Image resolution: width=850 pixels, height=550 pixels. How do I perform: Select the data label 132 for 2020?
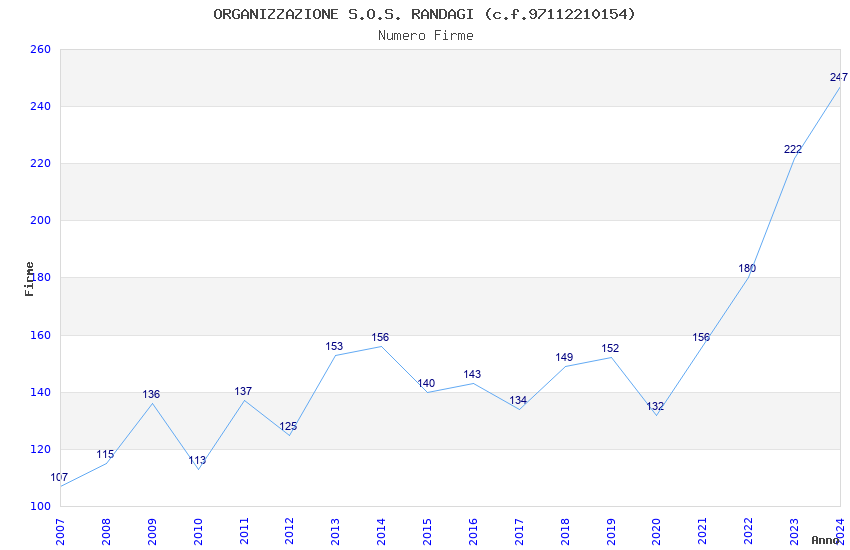655,406
